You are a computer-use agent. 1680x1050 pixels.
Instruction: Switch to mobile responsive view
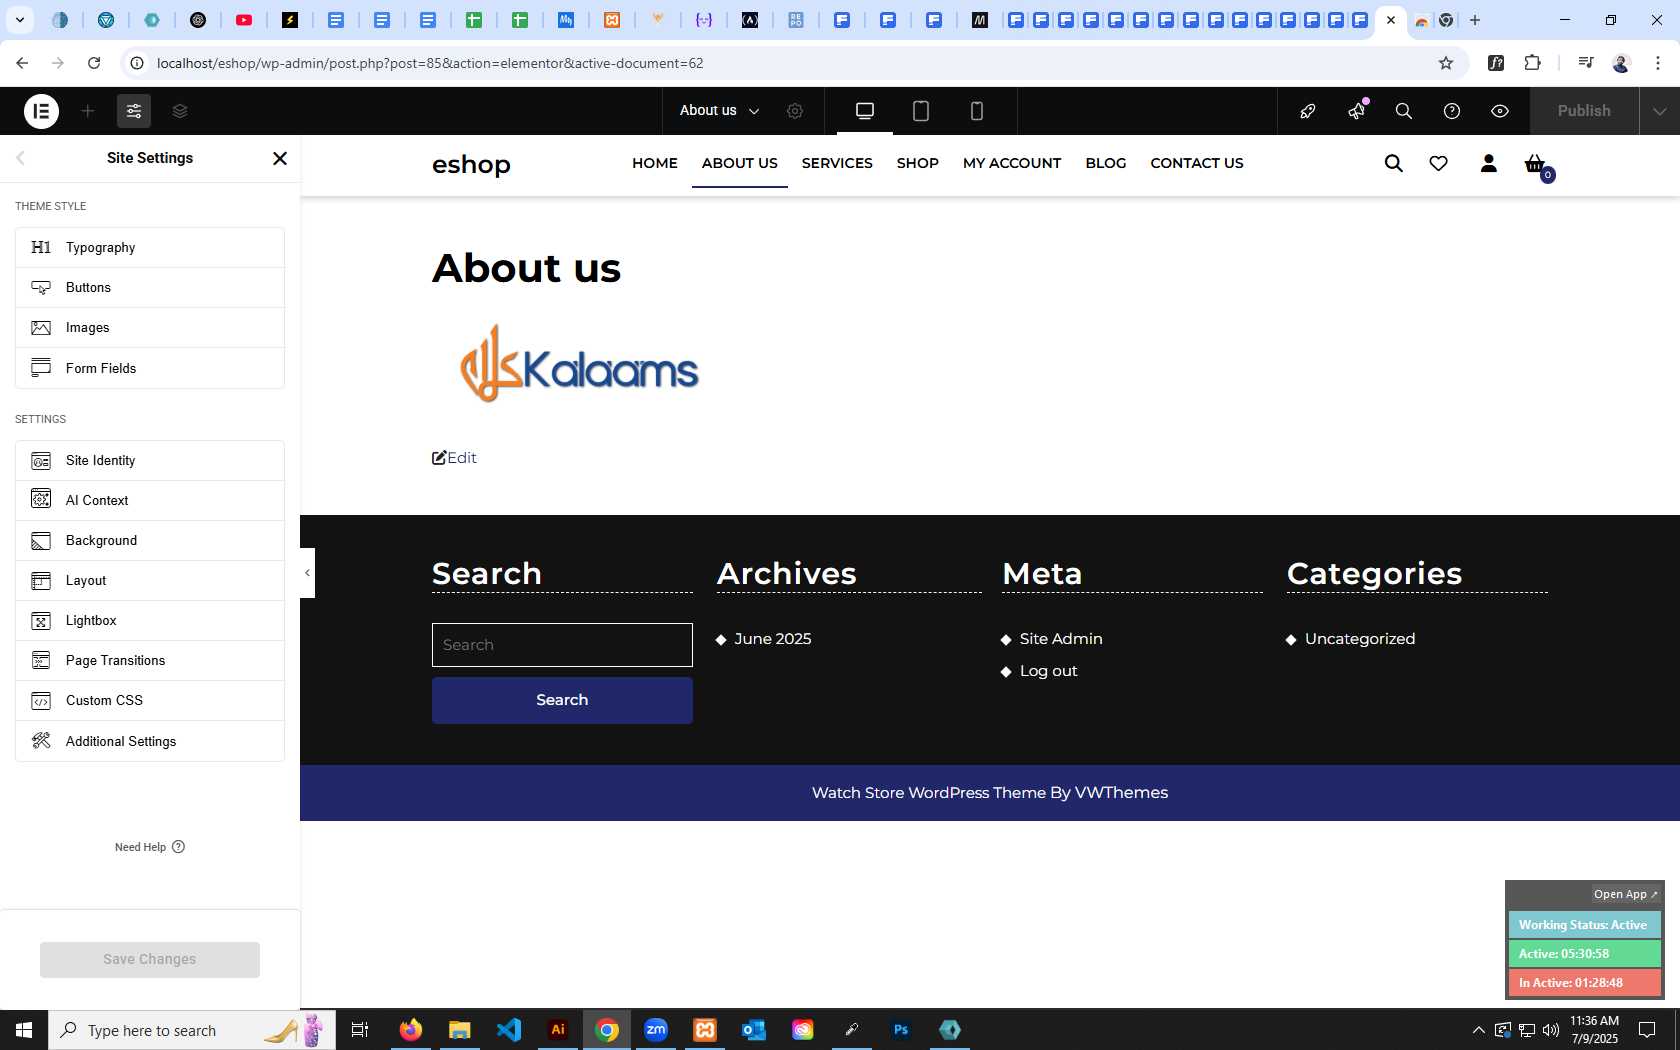[x=977, y=111]
